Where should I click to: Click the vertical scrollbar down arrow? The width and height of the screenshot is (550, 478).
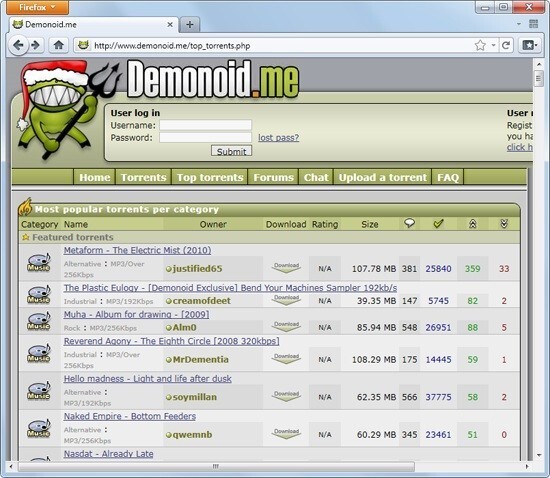[x=539, y=455]
